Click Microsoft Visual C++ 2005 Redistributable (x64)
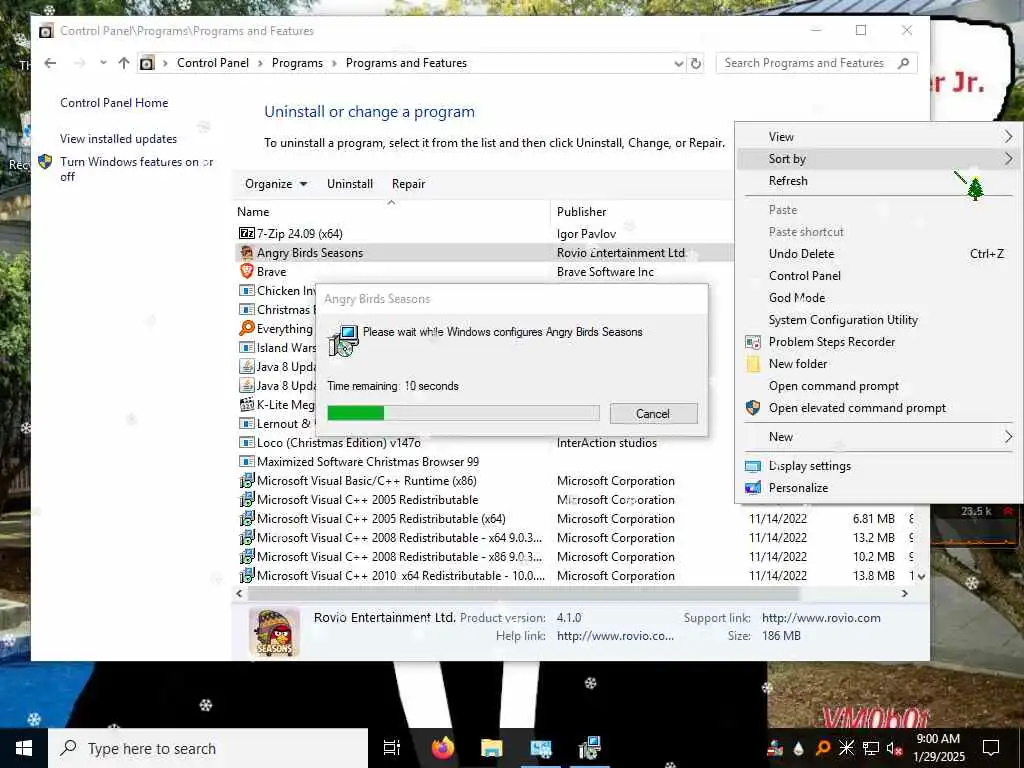This screenshot has width=1024, height=768. (x=381, y=519)
